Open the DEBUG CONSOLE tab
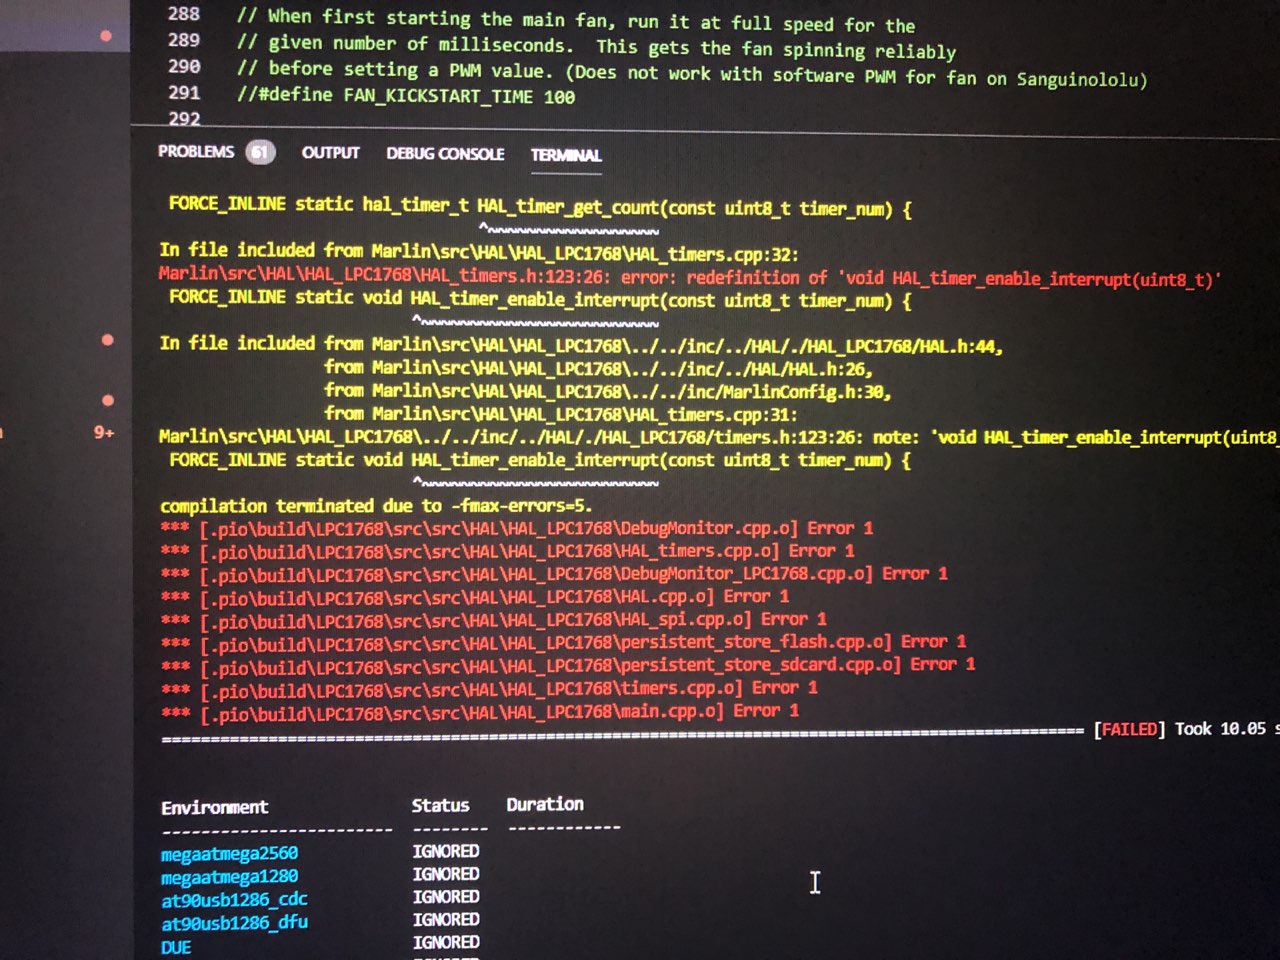The height and width of the screenshot is (960, 1280). pyautogui.click(x=445, y=154)
